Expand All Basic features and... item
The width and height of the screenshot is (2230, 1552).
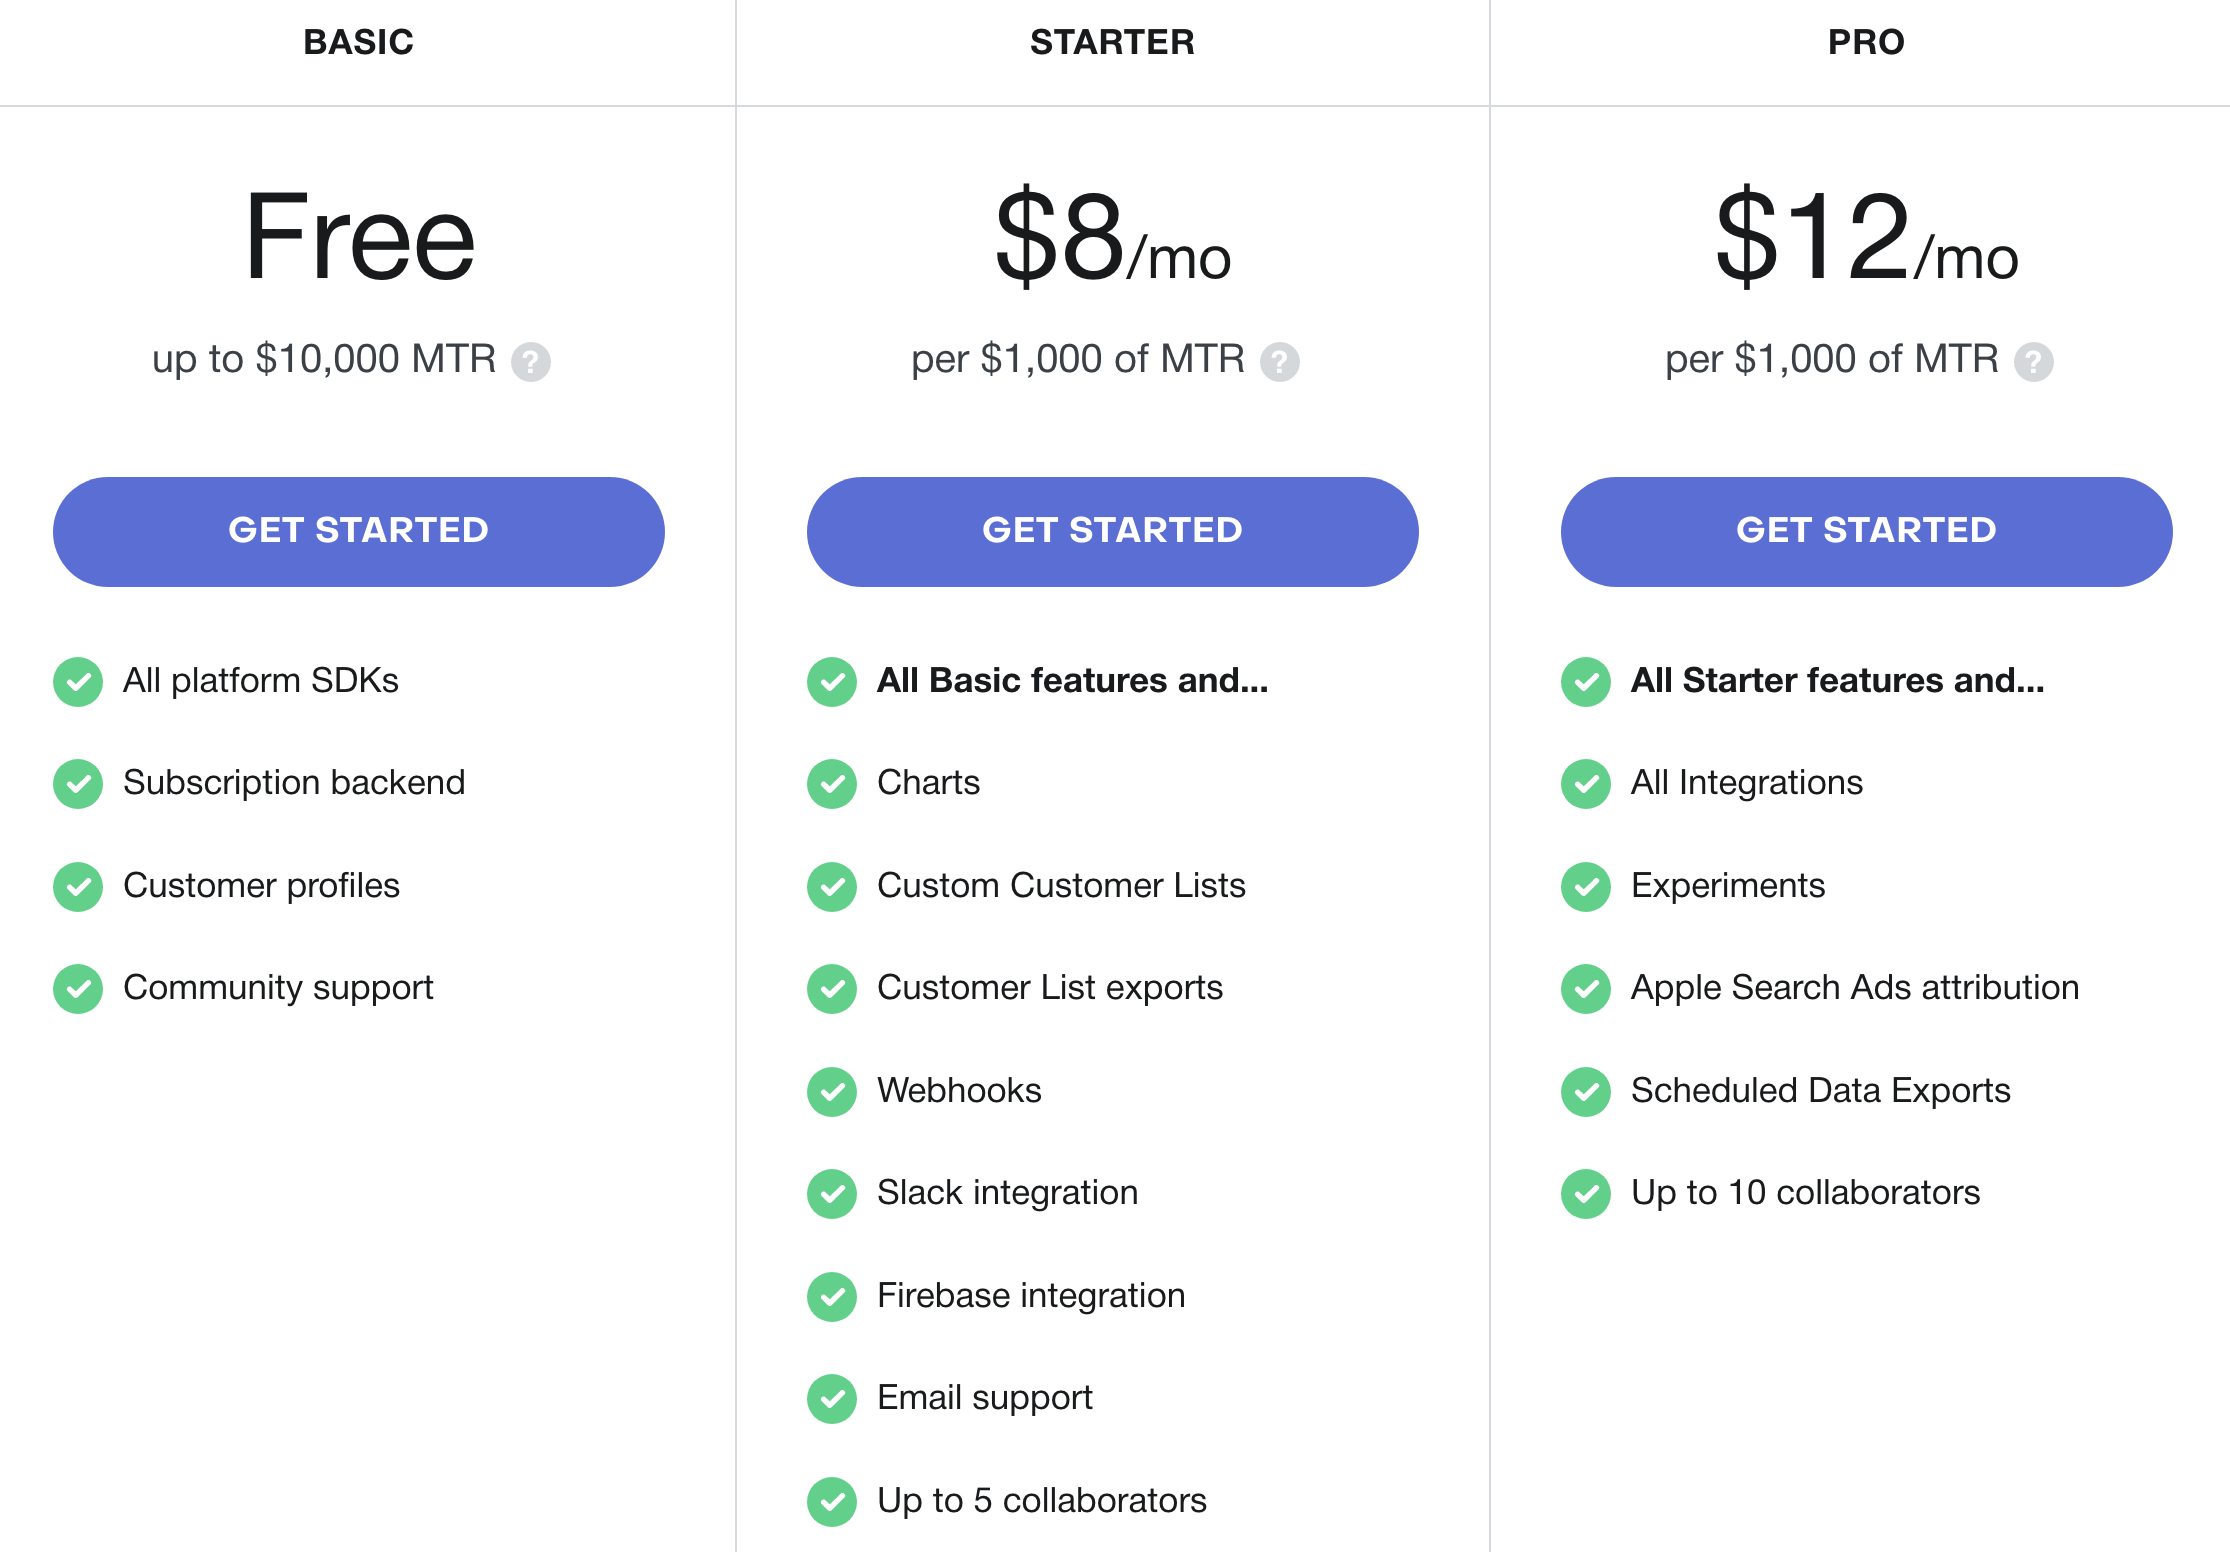coord(1071,681)
